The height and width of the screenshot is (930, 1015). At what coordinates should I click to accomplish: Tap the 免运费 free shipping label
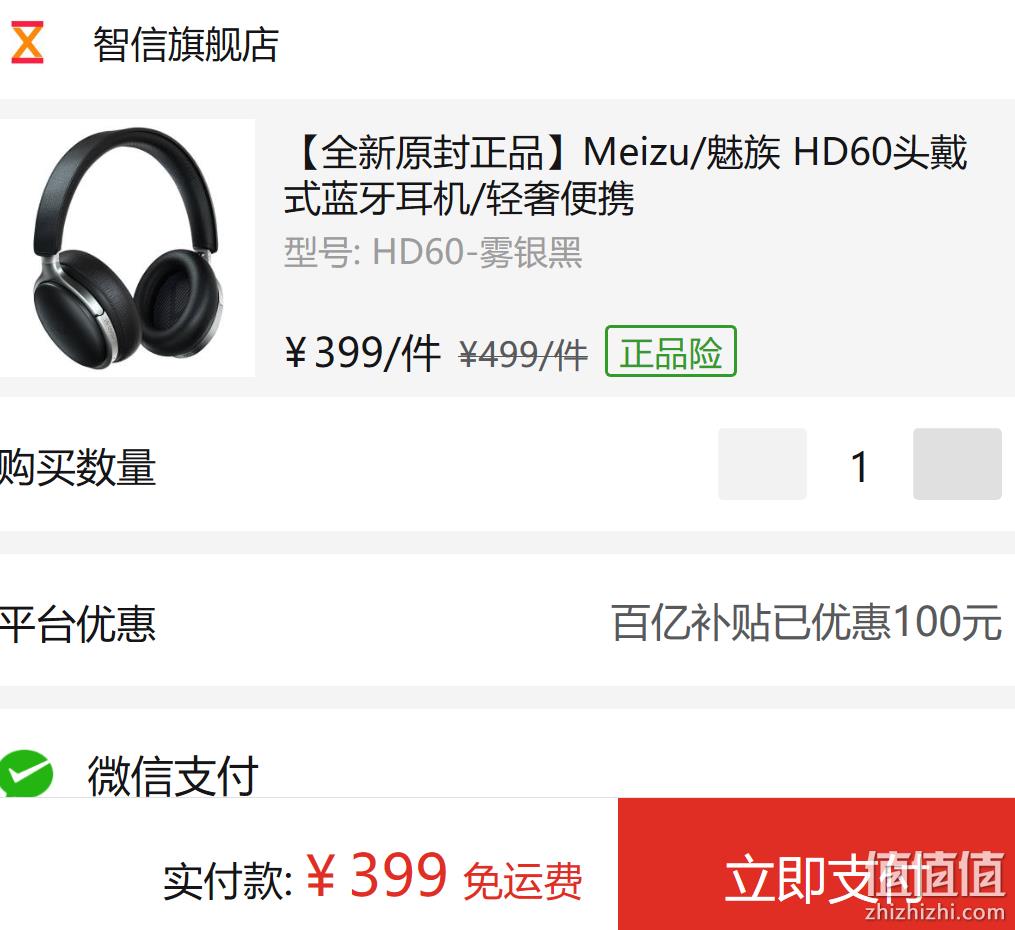tap(522, 880)
